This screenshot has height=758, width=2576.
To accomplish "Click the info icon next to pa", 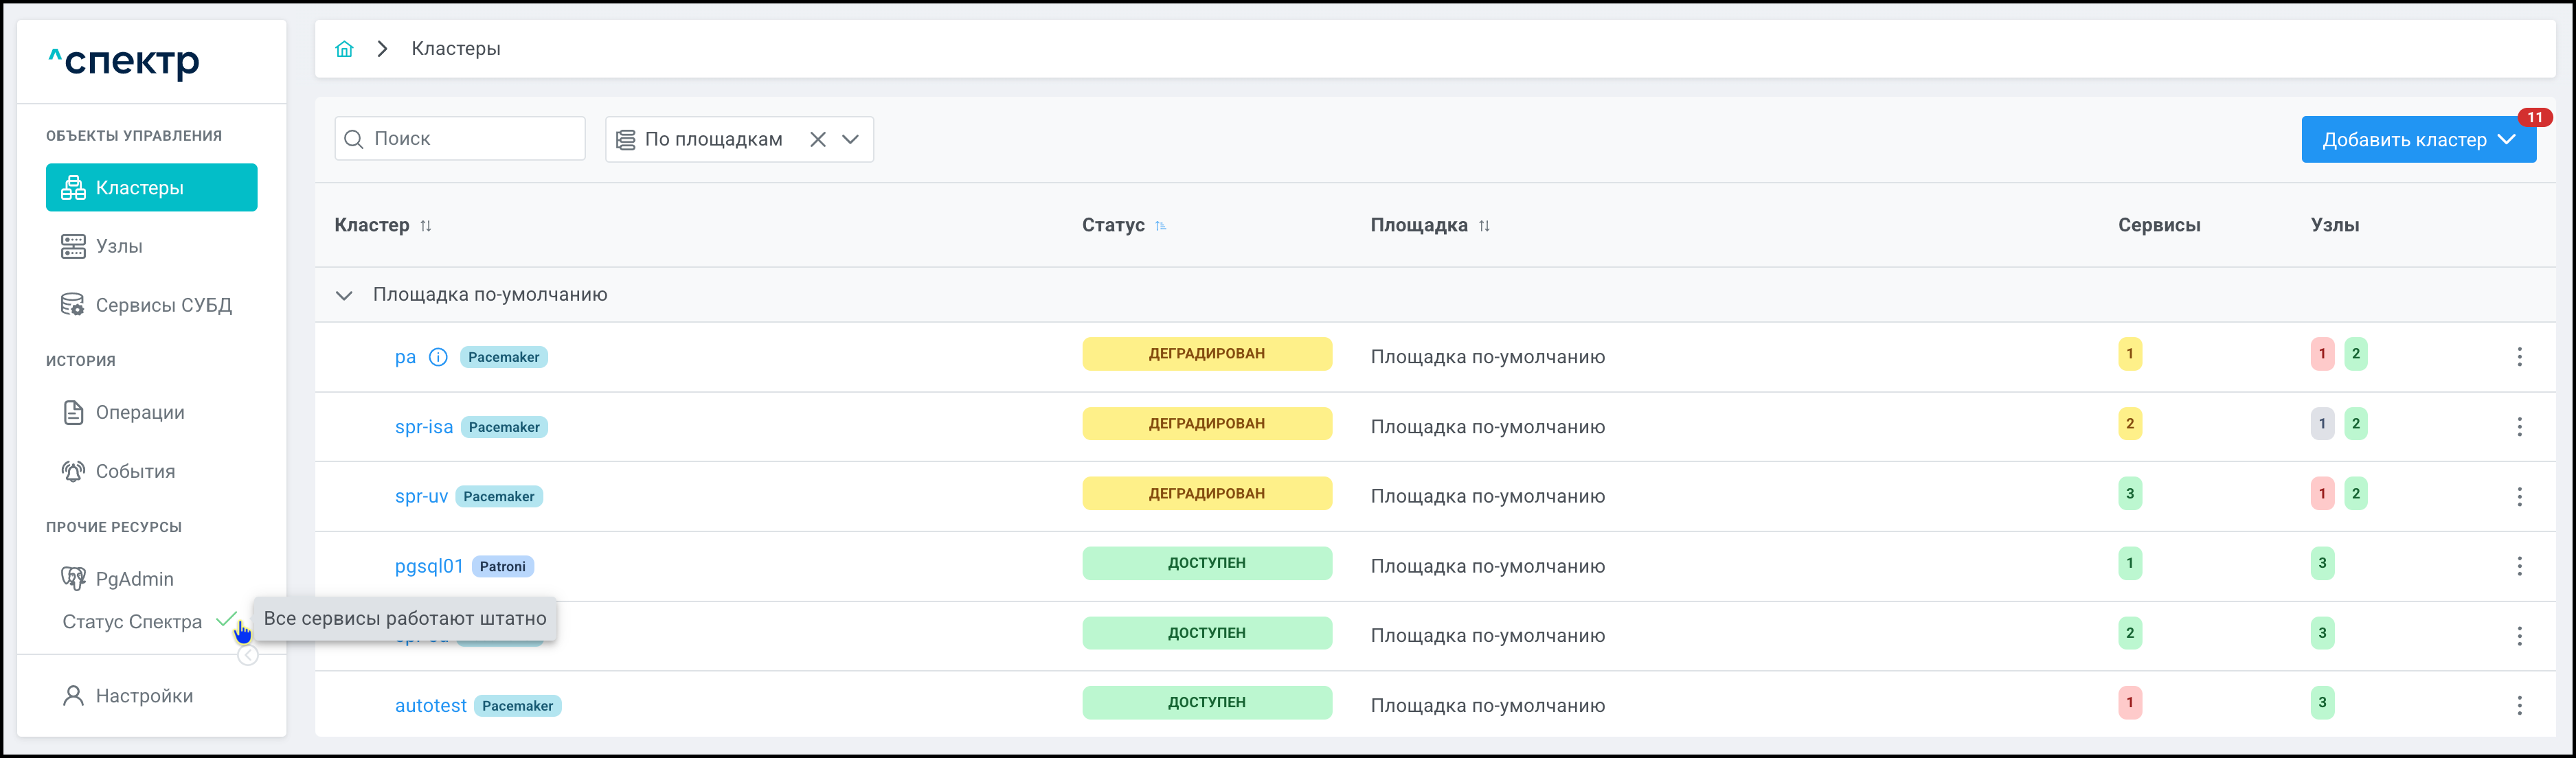I will click(x=438, y=357).
